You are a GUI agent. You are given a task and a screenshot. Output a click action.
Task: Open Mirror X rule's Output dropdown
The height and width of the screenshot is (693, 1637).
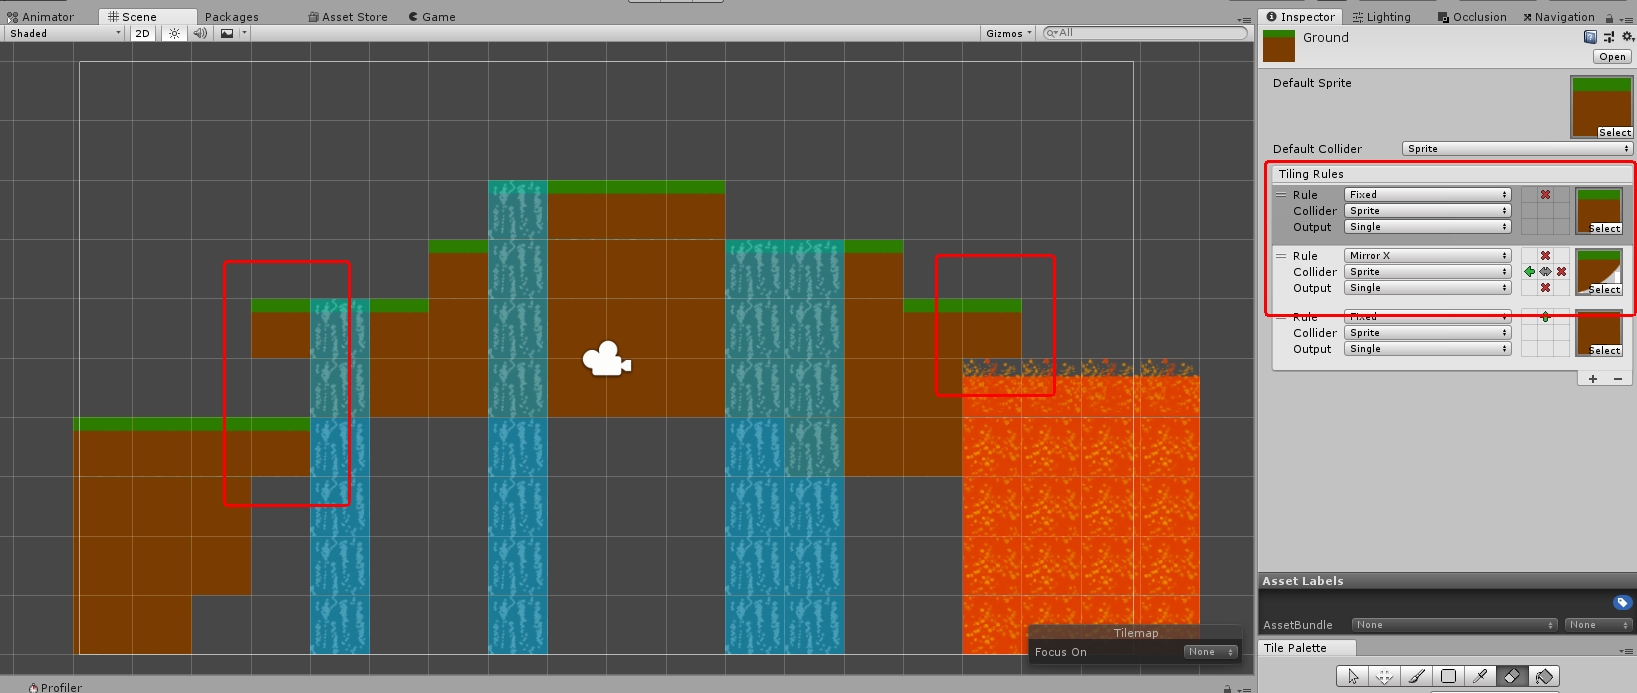(x=1427, y=288)
